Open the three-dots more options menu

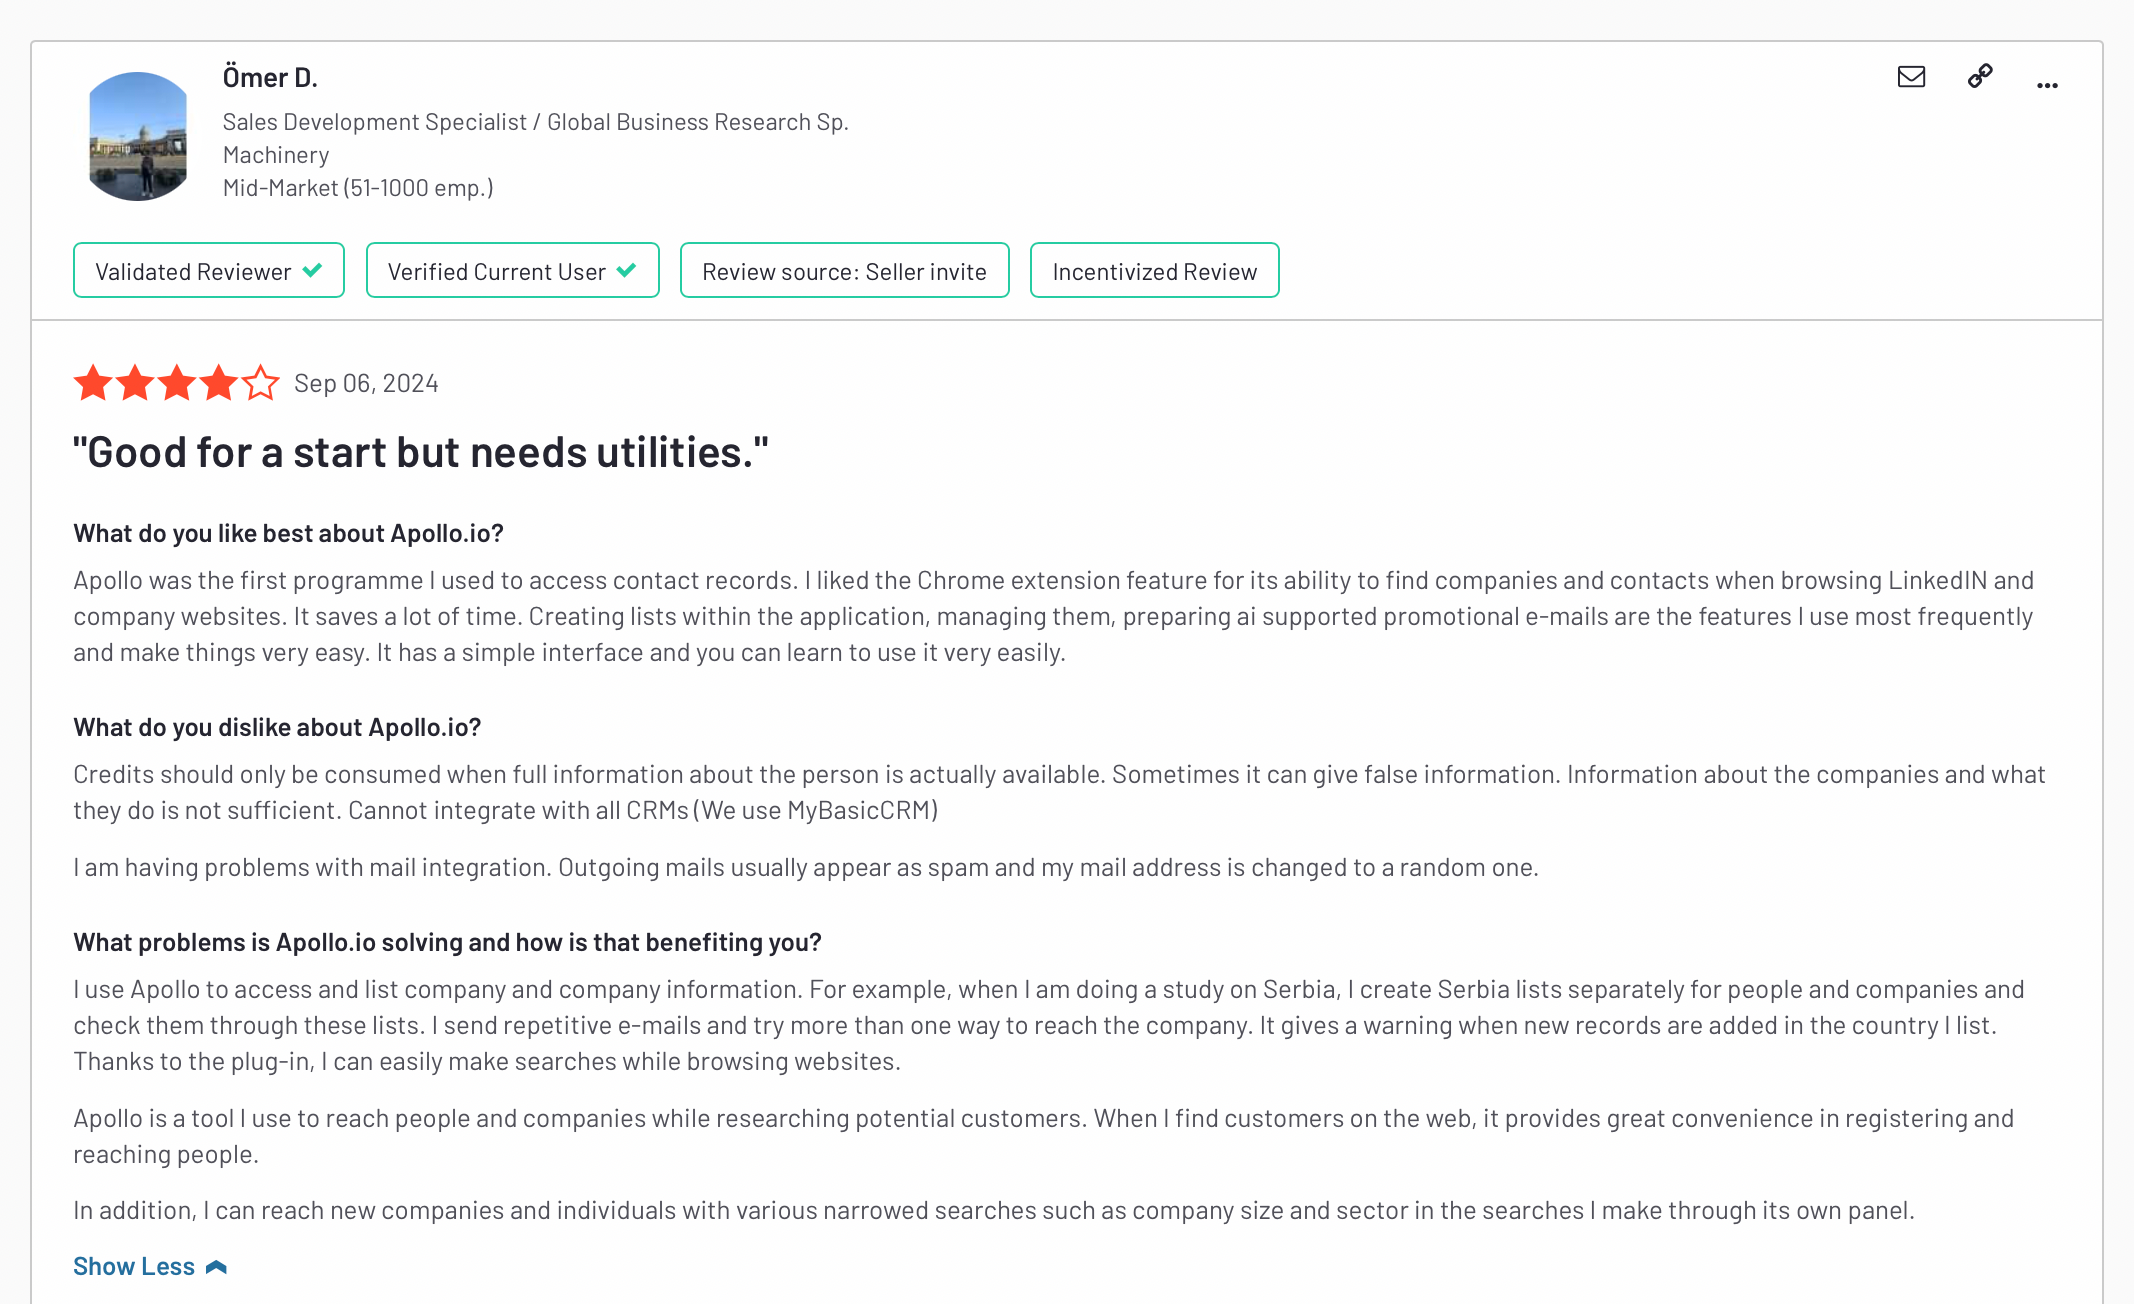click(2047, 86)
